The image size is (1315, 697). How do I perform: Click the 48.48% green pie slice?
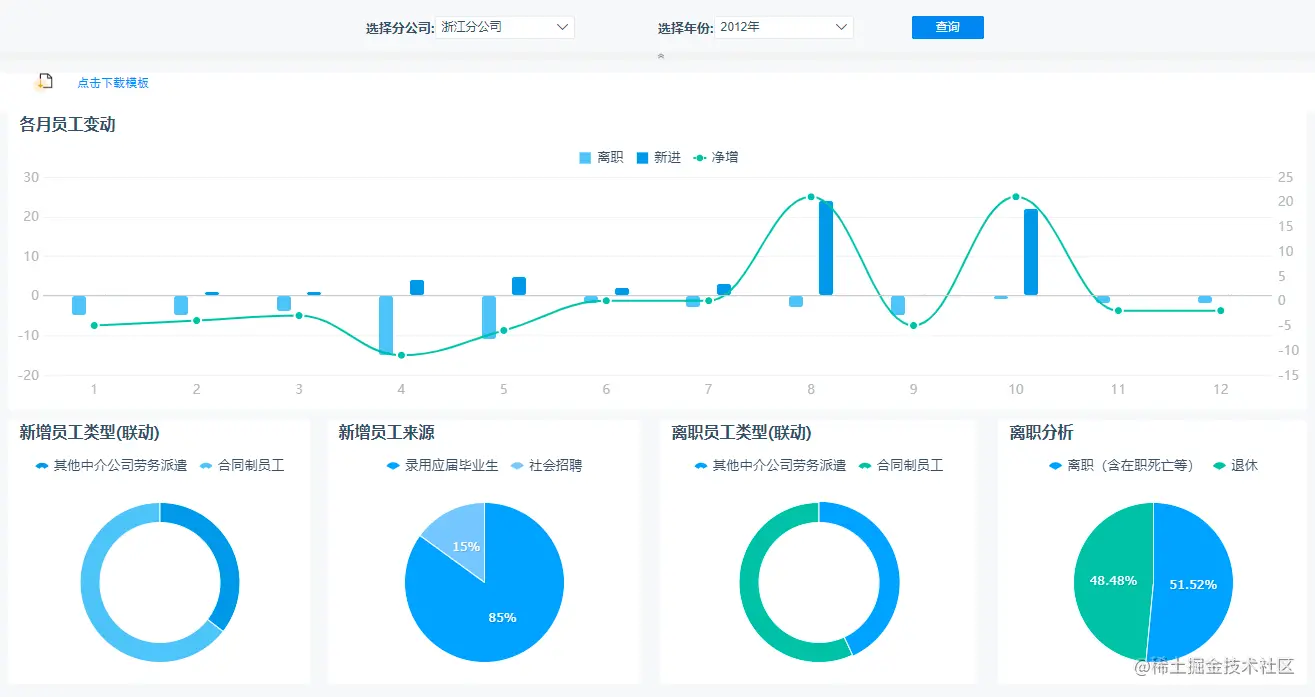(x=1113, y=580)
